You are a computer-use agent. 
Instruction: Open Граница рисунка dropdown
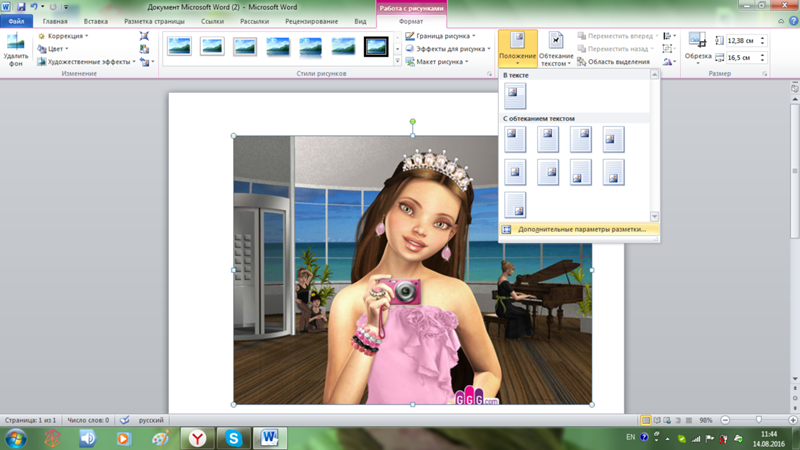coord(441,36)
